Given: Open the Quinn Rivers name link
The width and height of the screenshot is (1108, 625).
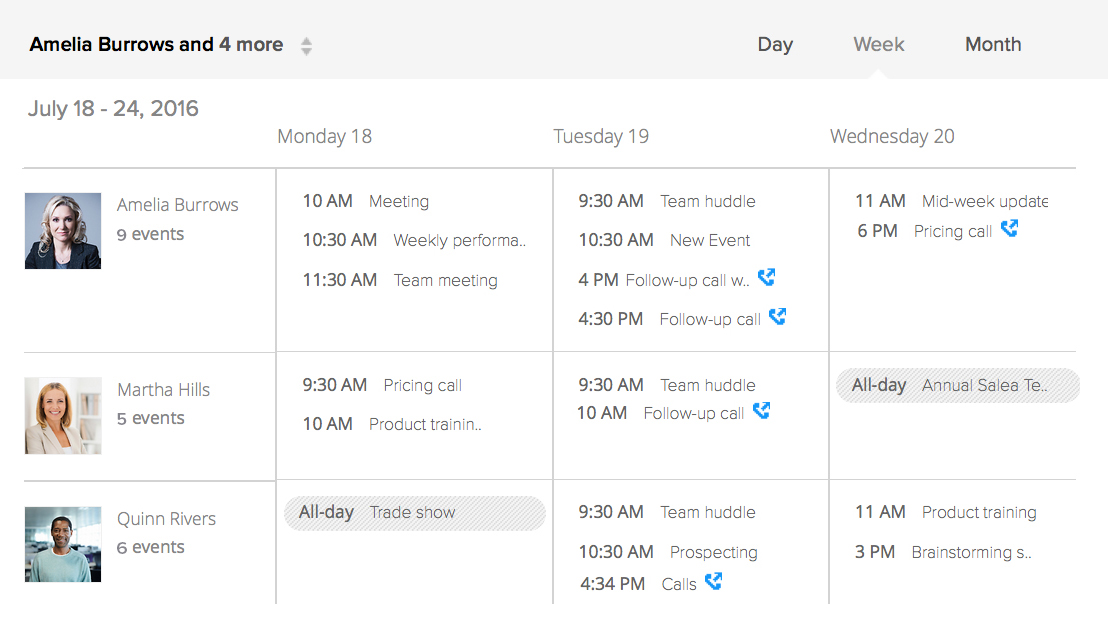Looking at the screenshot, I should 166,519.
